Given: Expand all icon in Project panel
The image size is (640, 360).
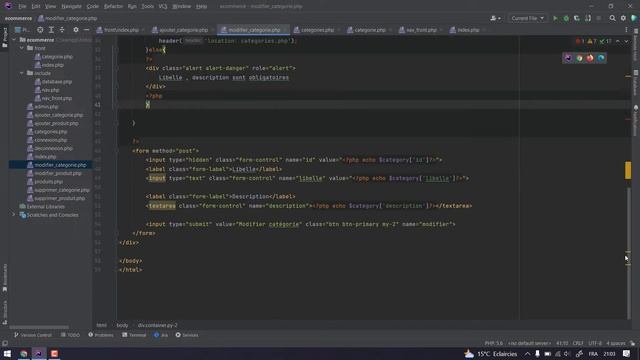Looking at the screenshot, I should [x=51, y=30].
